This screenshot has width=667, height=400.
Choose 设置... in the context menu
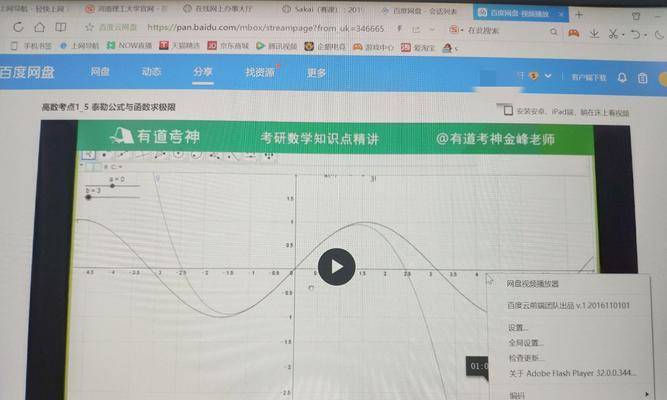[x=518, y=328]
